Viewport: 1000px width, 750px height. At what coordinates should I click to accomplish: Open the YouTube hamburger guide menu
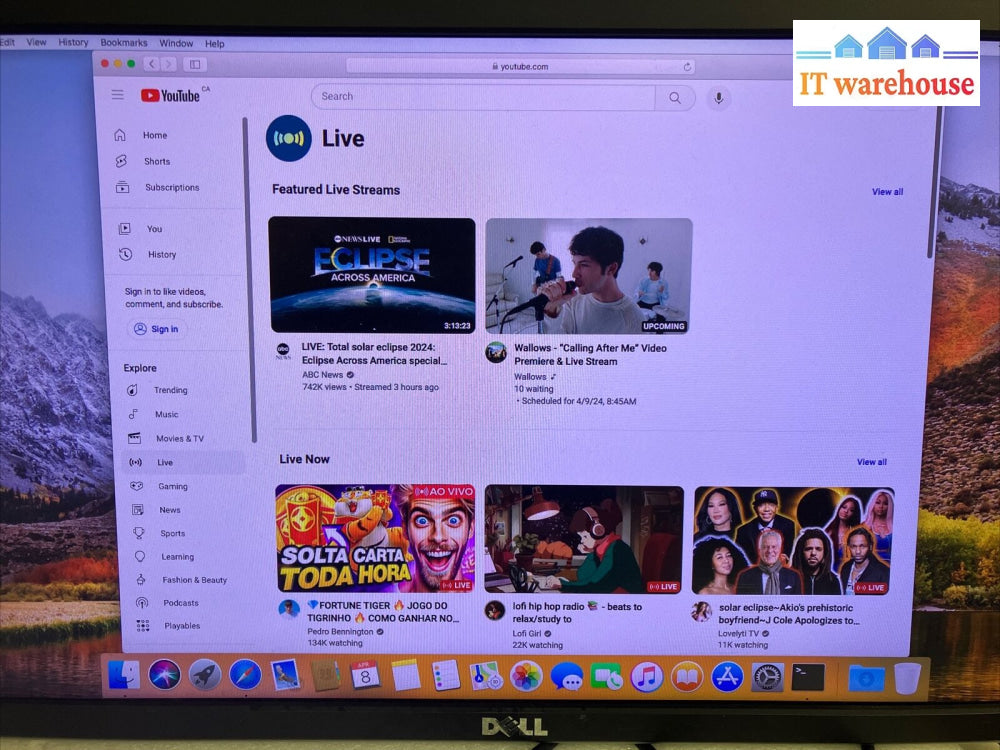118,95
